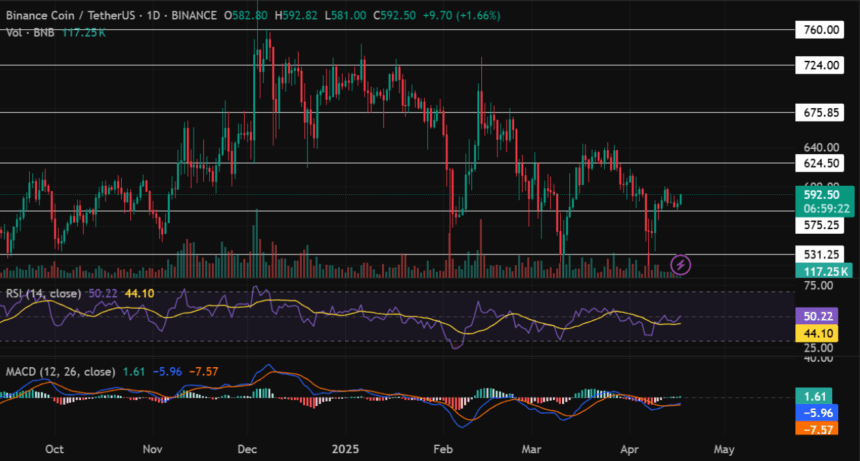Click the Oct label on time axis
Image resolution: width=860 pixels, height=461 pixels.
coord(54,449)
